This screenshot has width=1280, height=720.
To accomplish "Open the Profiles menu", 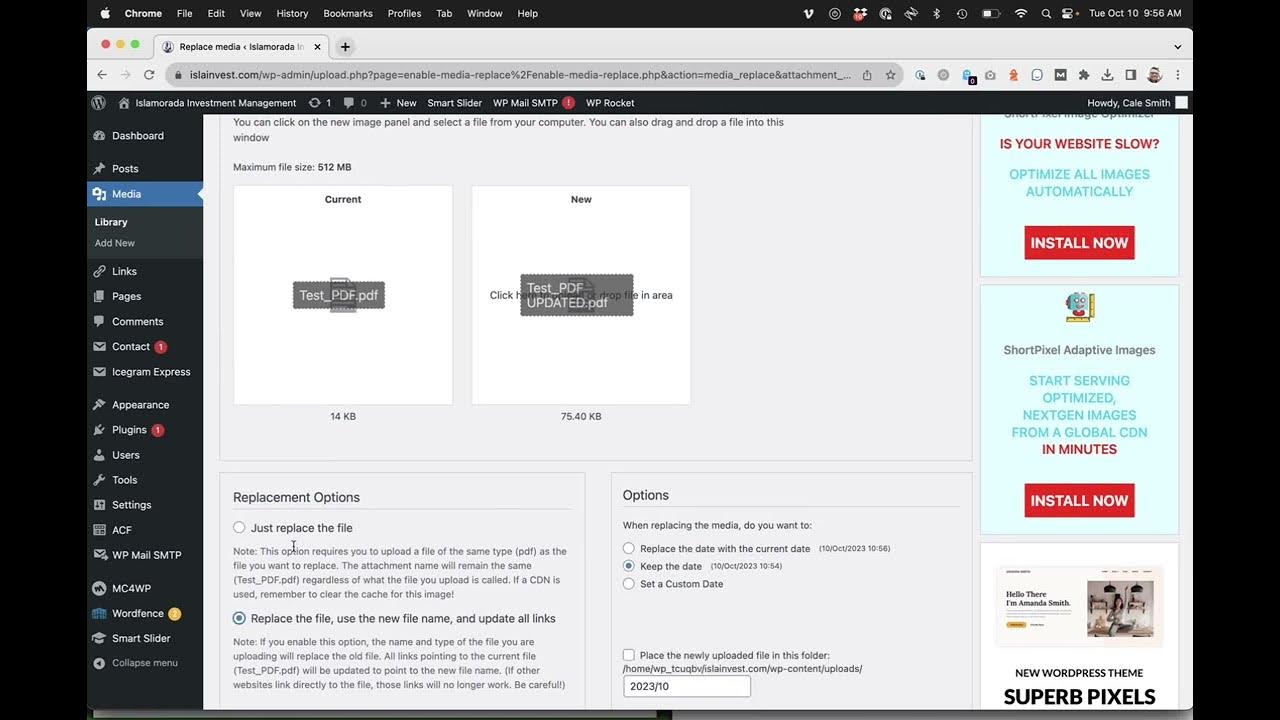I will [x=404, y=14].
